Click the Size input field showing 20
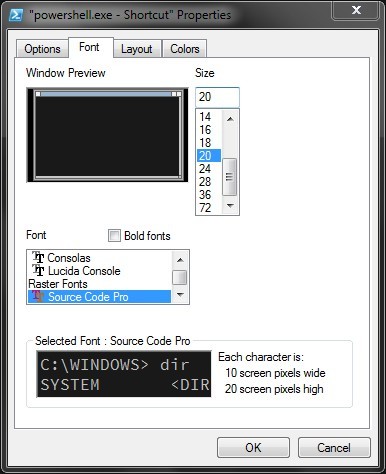 [x=217, y=97]
